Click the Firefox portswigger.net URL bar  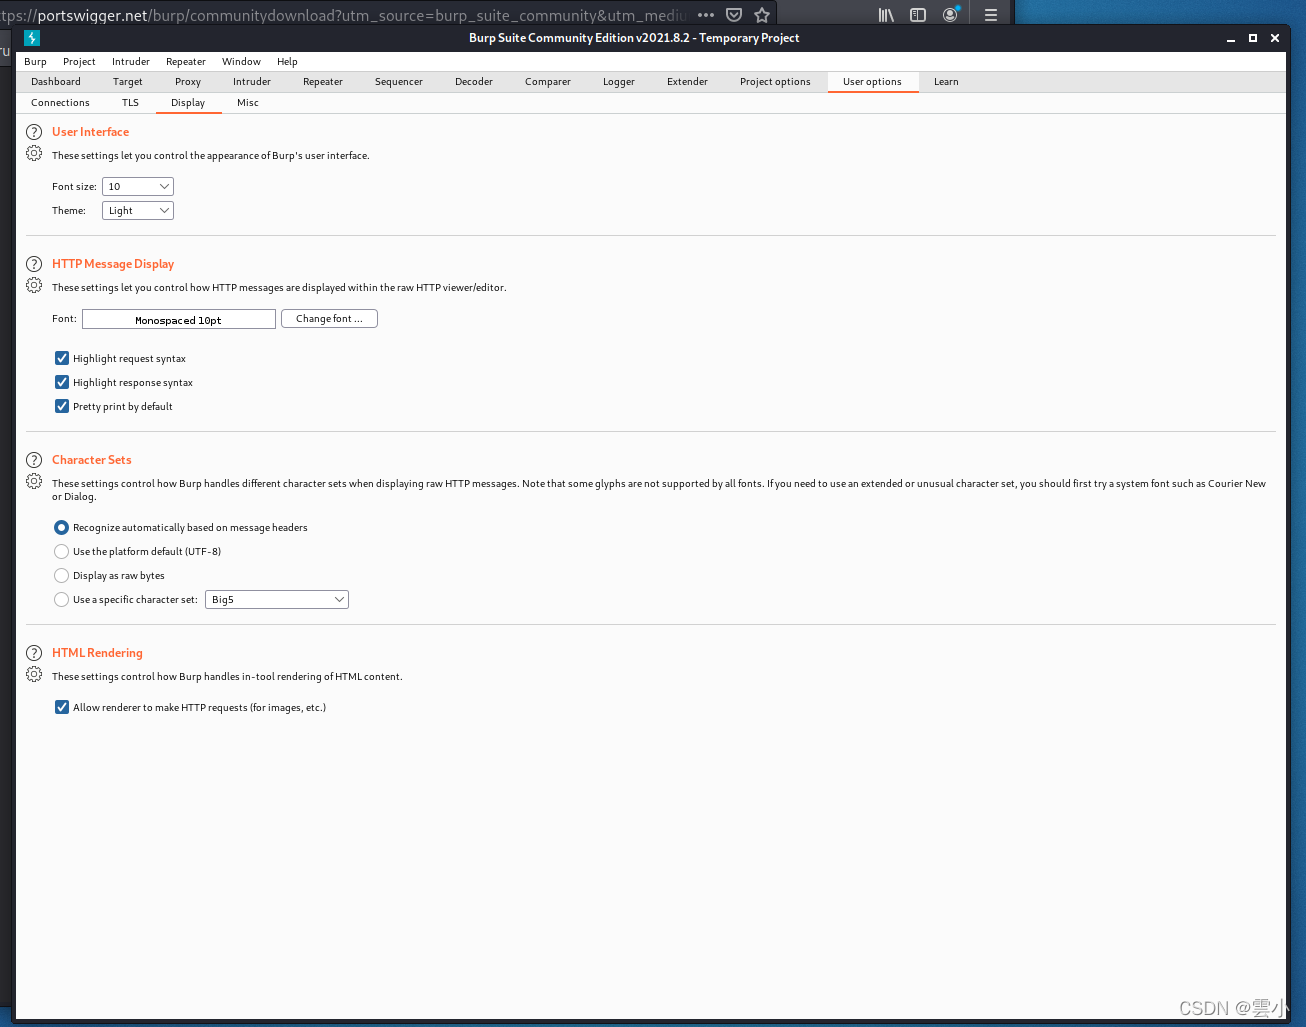(x=345, y=15)
